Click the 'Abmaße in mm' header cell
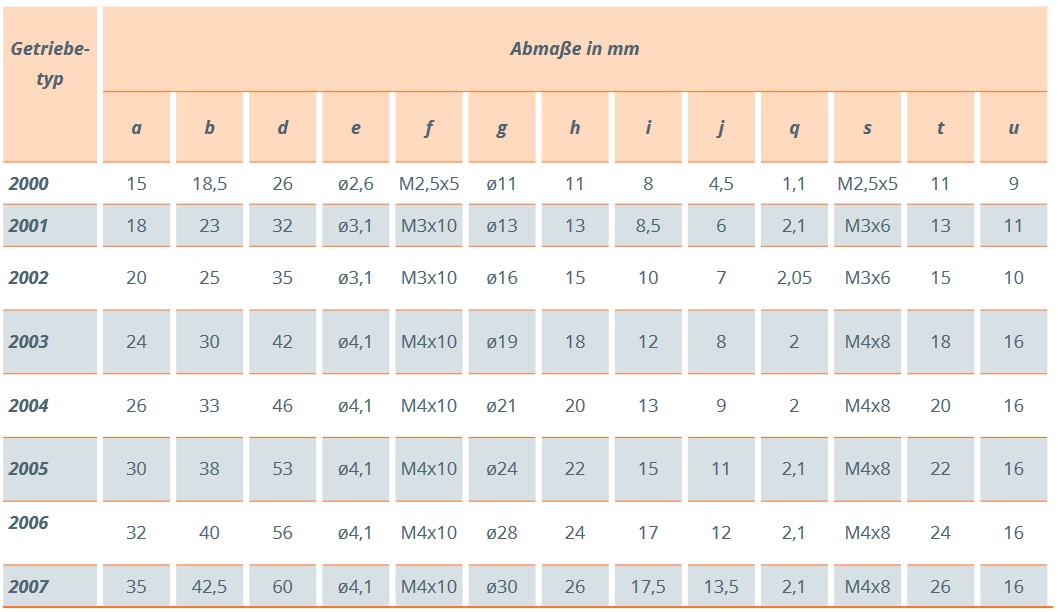The image size is (1058, 612). point(574,48)
